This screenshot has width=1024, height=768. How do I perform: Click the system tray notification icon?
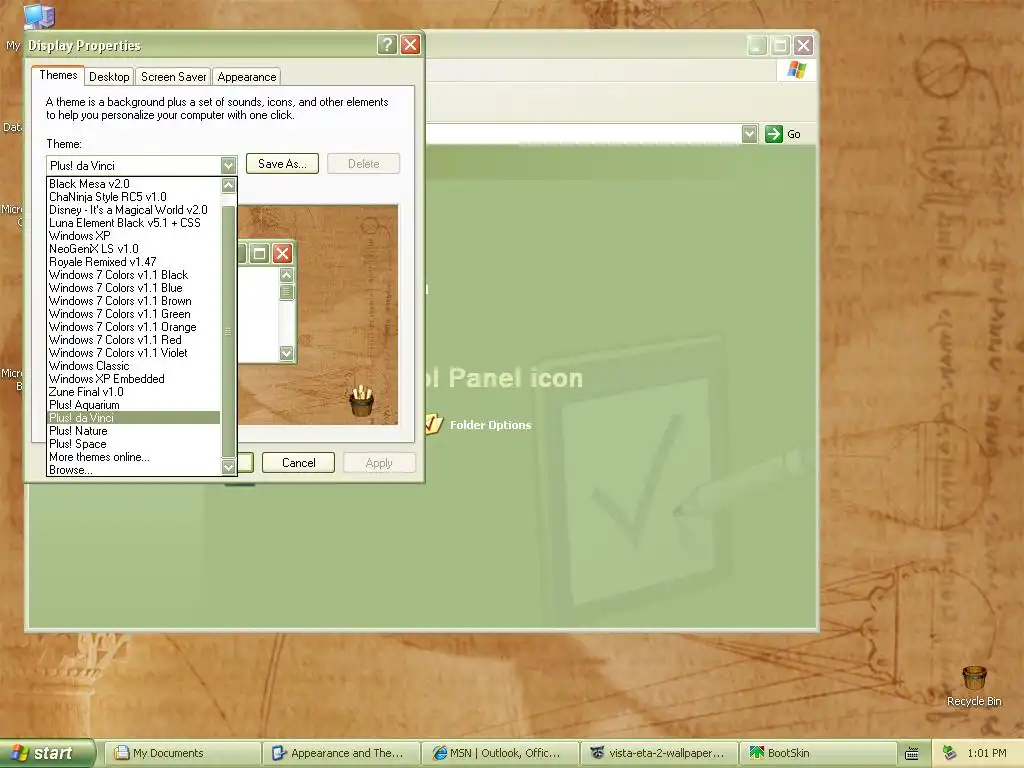pos(950,753)
